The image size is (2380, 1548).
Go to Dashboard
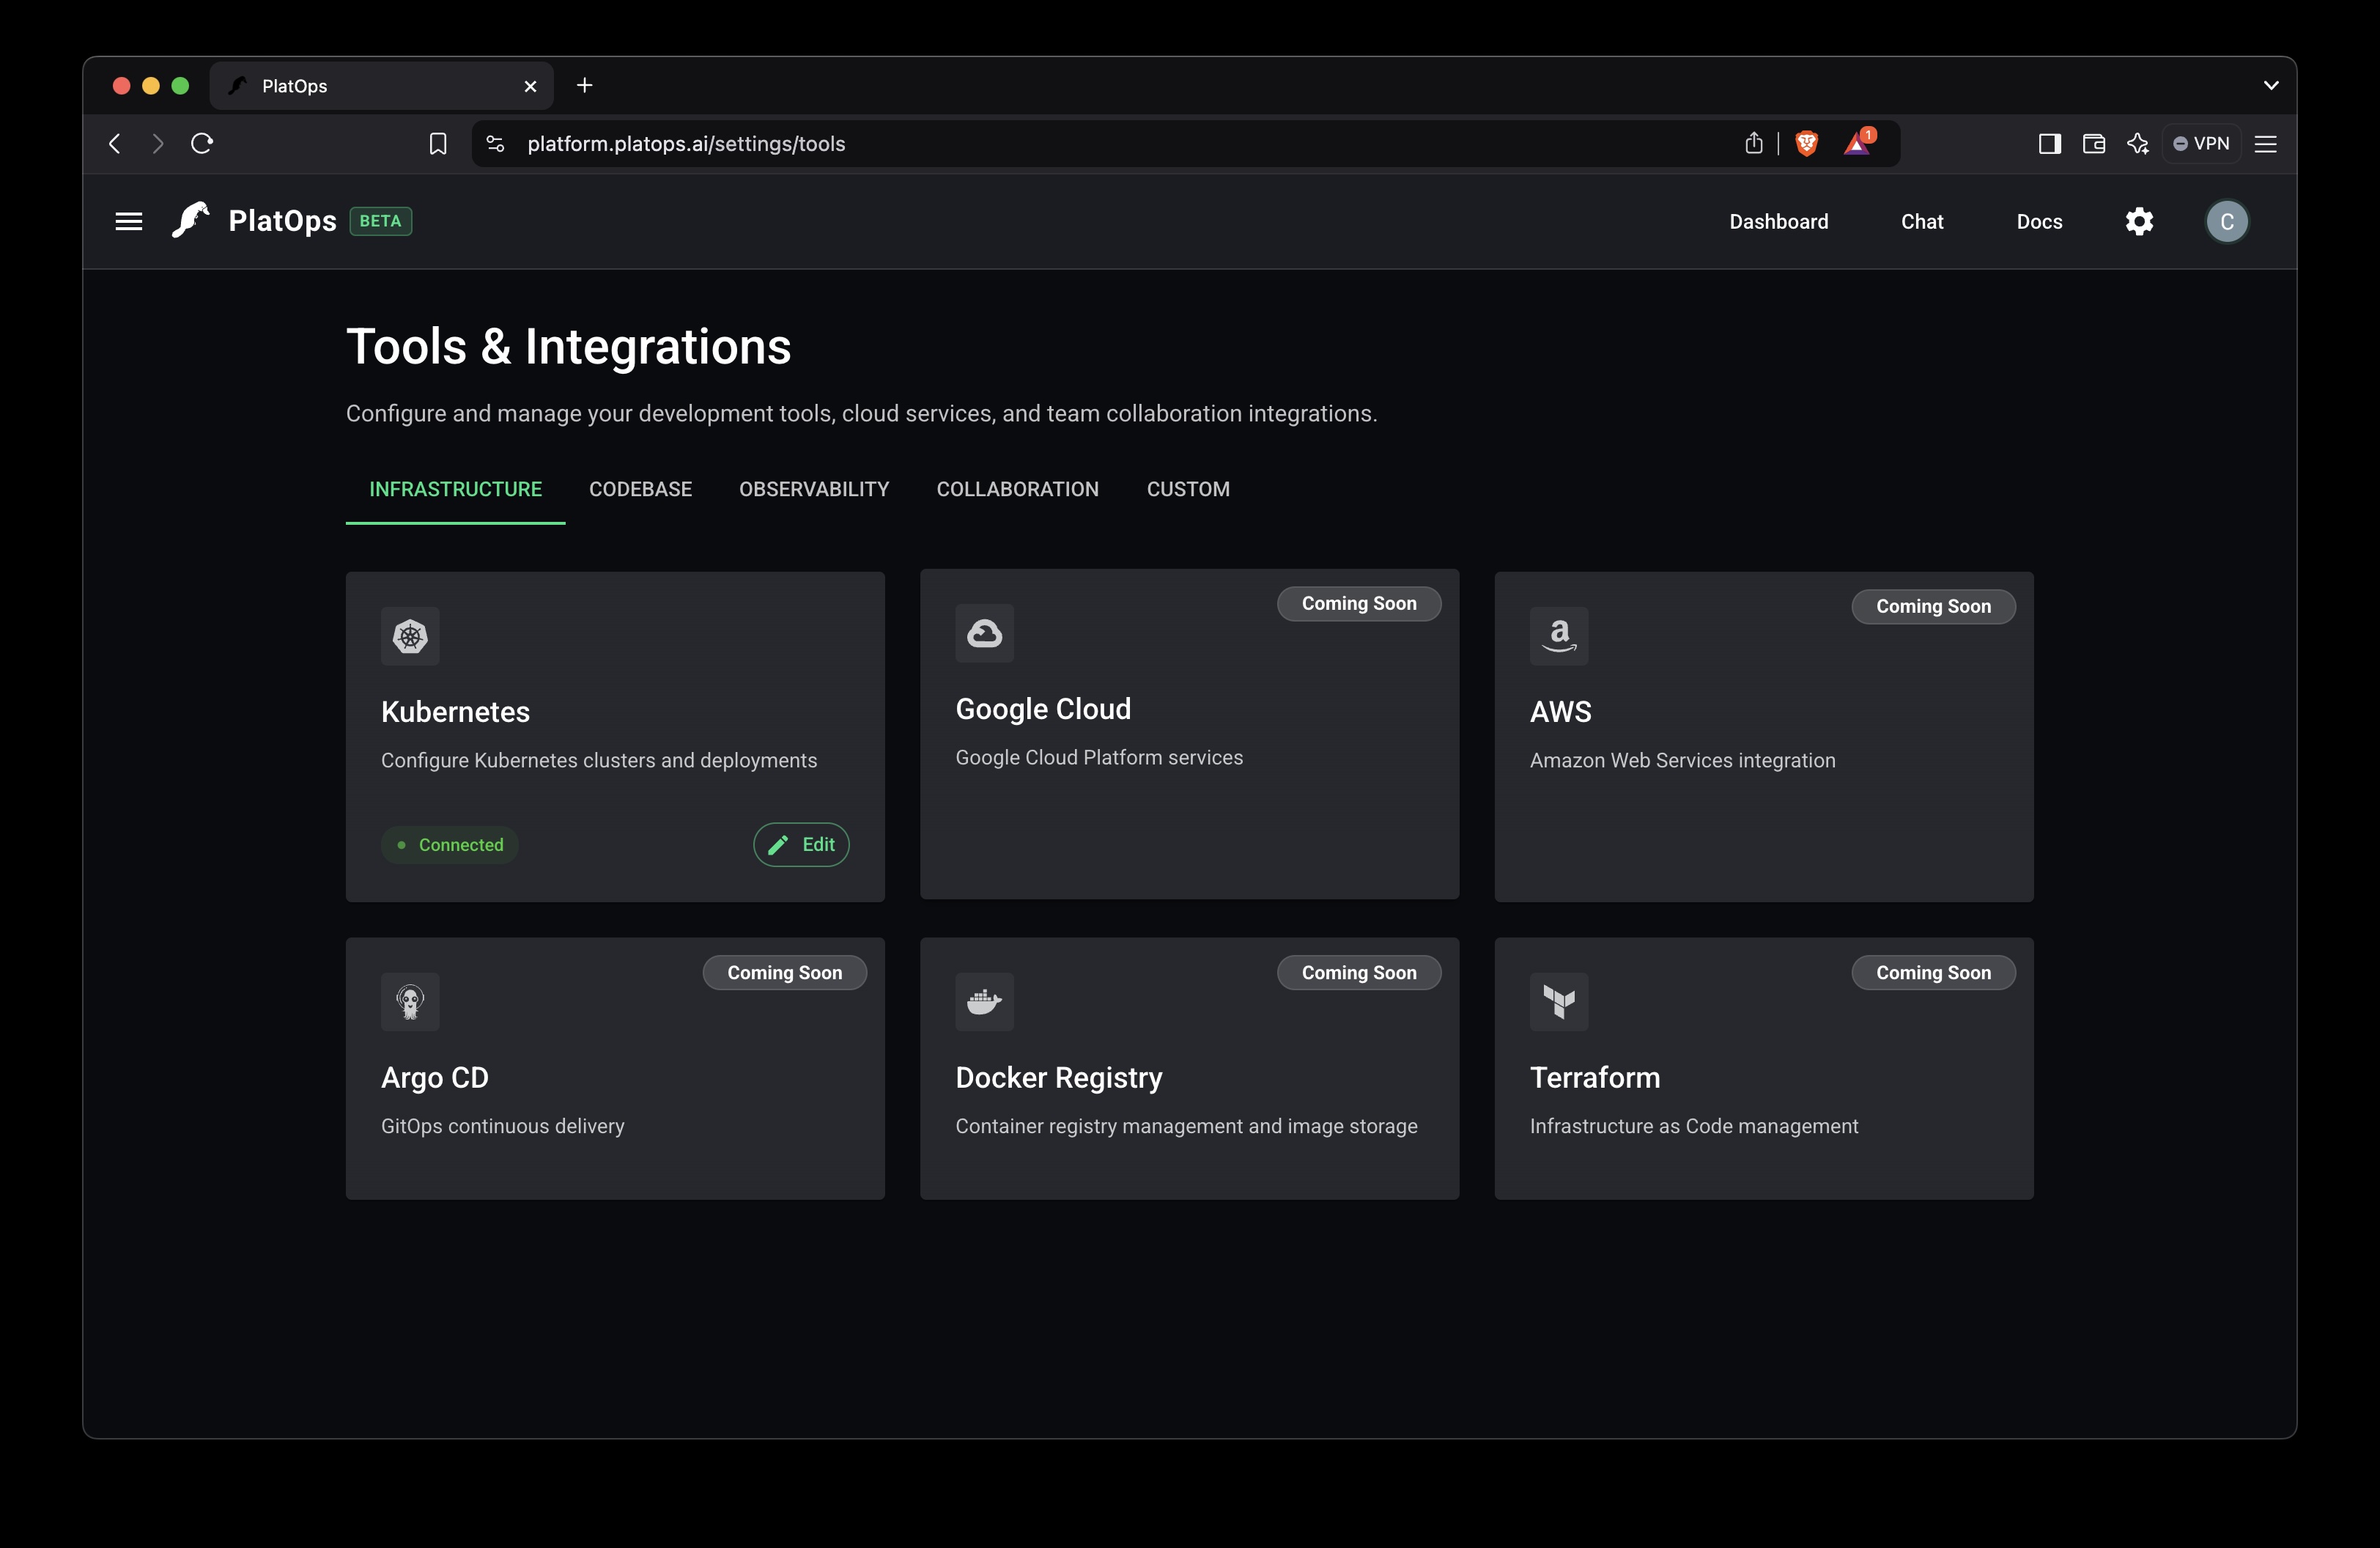click(x=1778, y=222)
